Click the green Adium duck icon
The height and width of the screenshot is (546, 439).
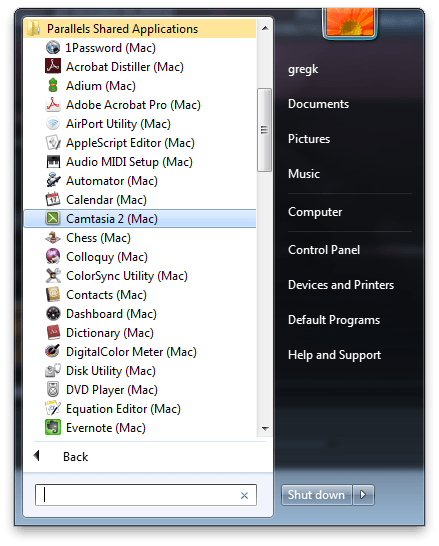(x=53, y=85)
